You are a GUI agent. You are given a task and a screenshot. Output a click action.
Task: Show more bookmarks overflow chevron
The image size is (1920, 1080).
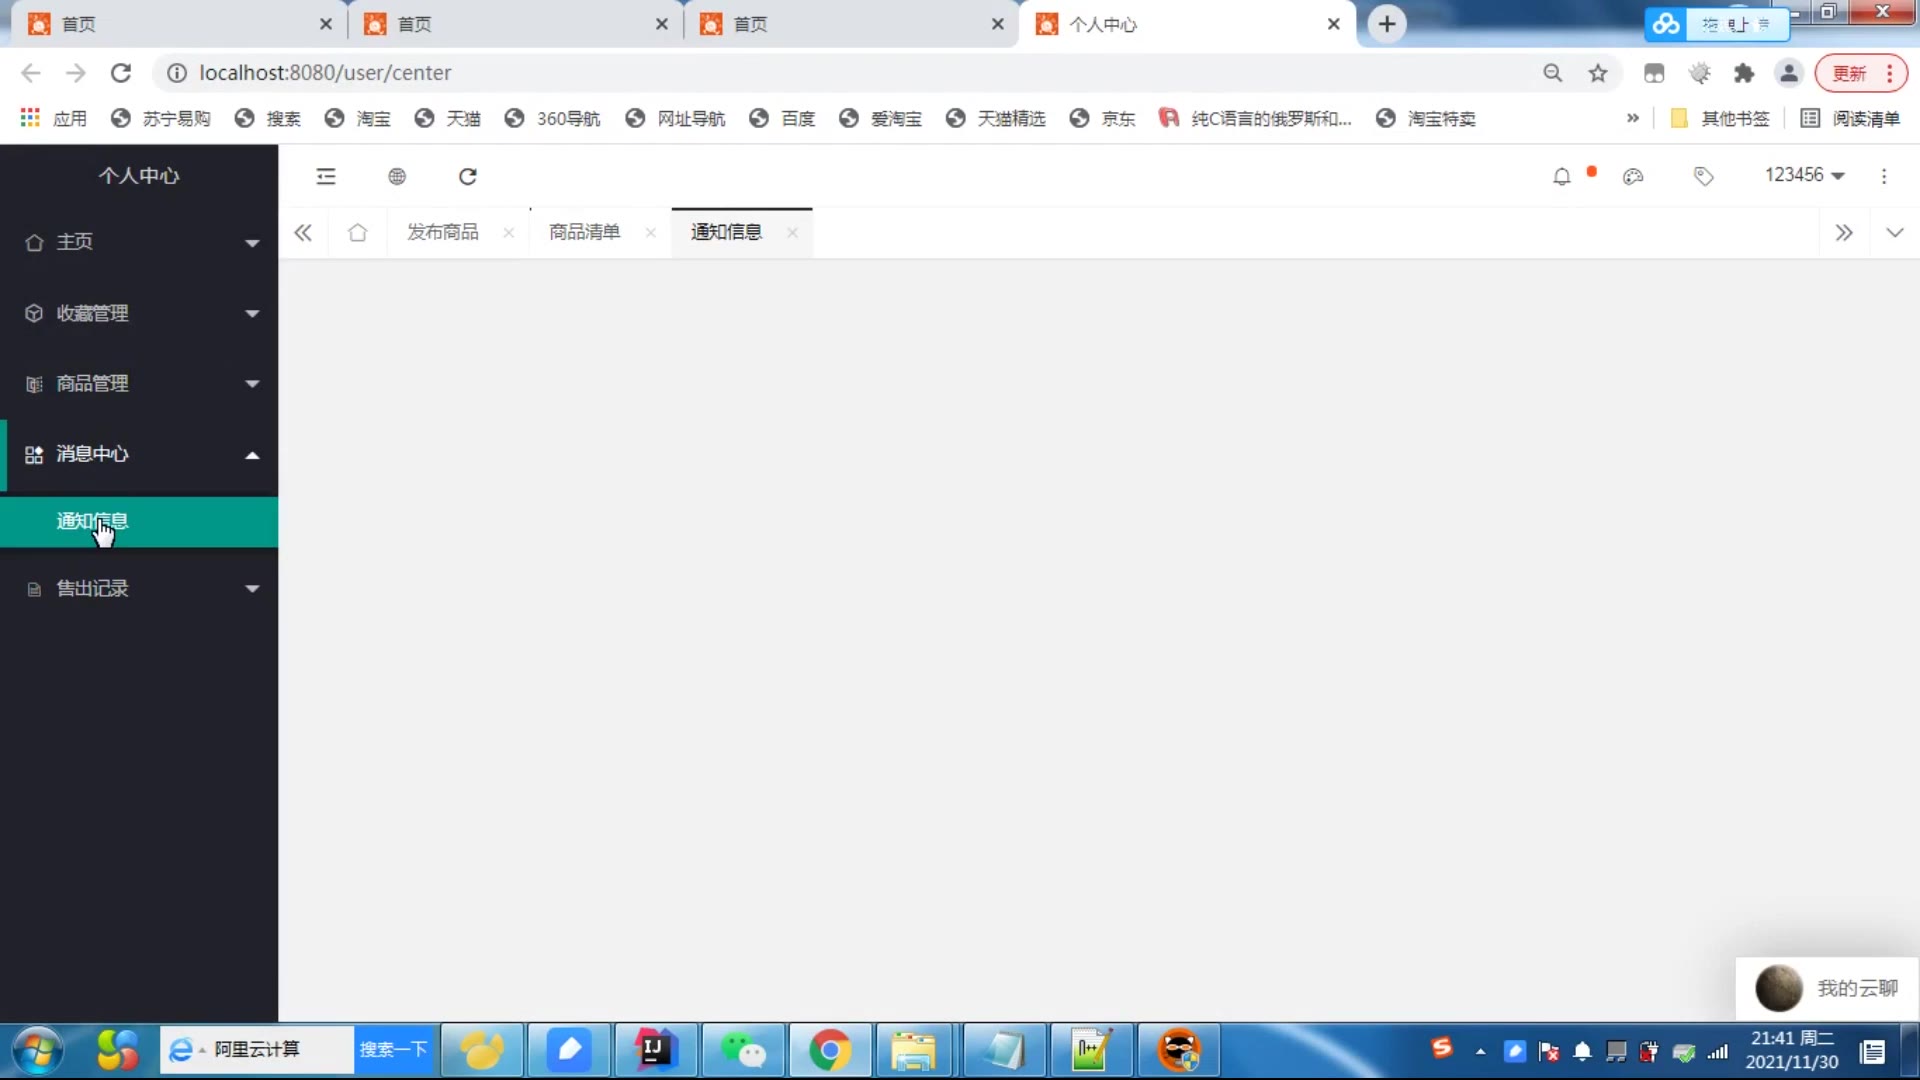point(1633,118)
